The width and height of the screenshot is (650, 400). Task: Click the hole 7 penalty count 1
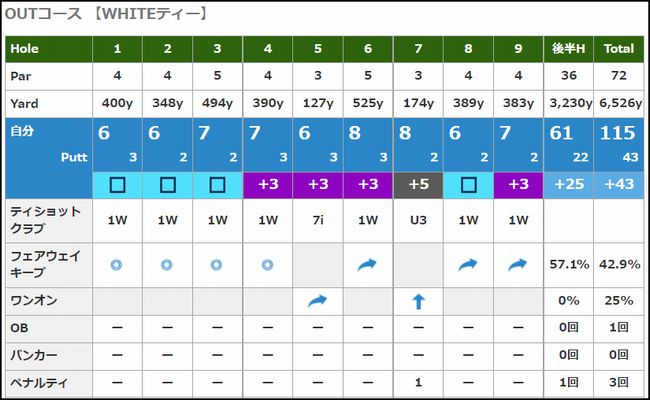click(418, 382)
